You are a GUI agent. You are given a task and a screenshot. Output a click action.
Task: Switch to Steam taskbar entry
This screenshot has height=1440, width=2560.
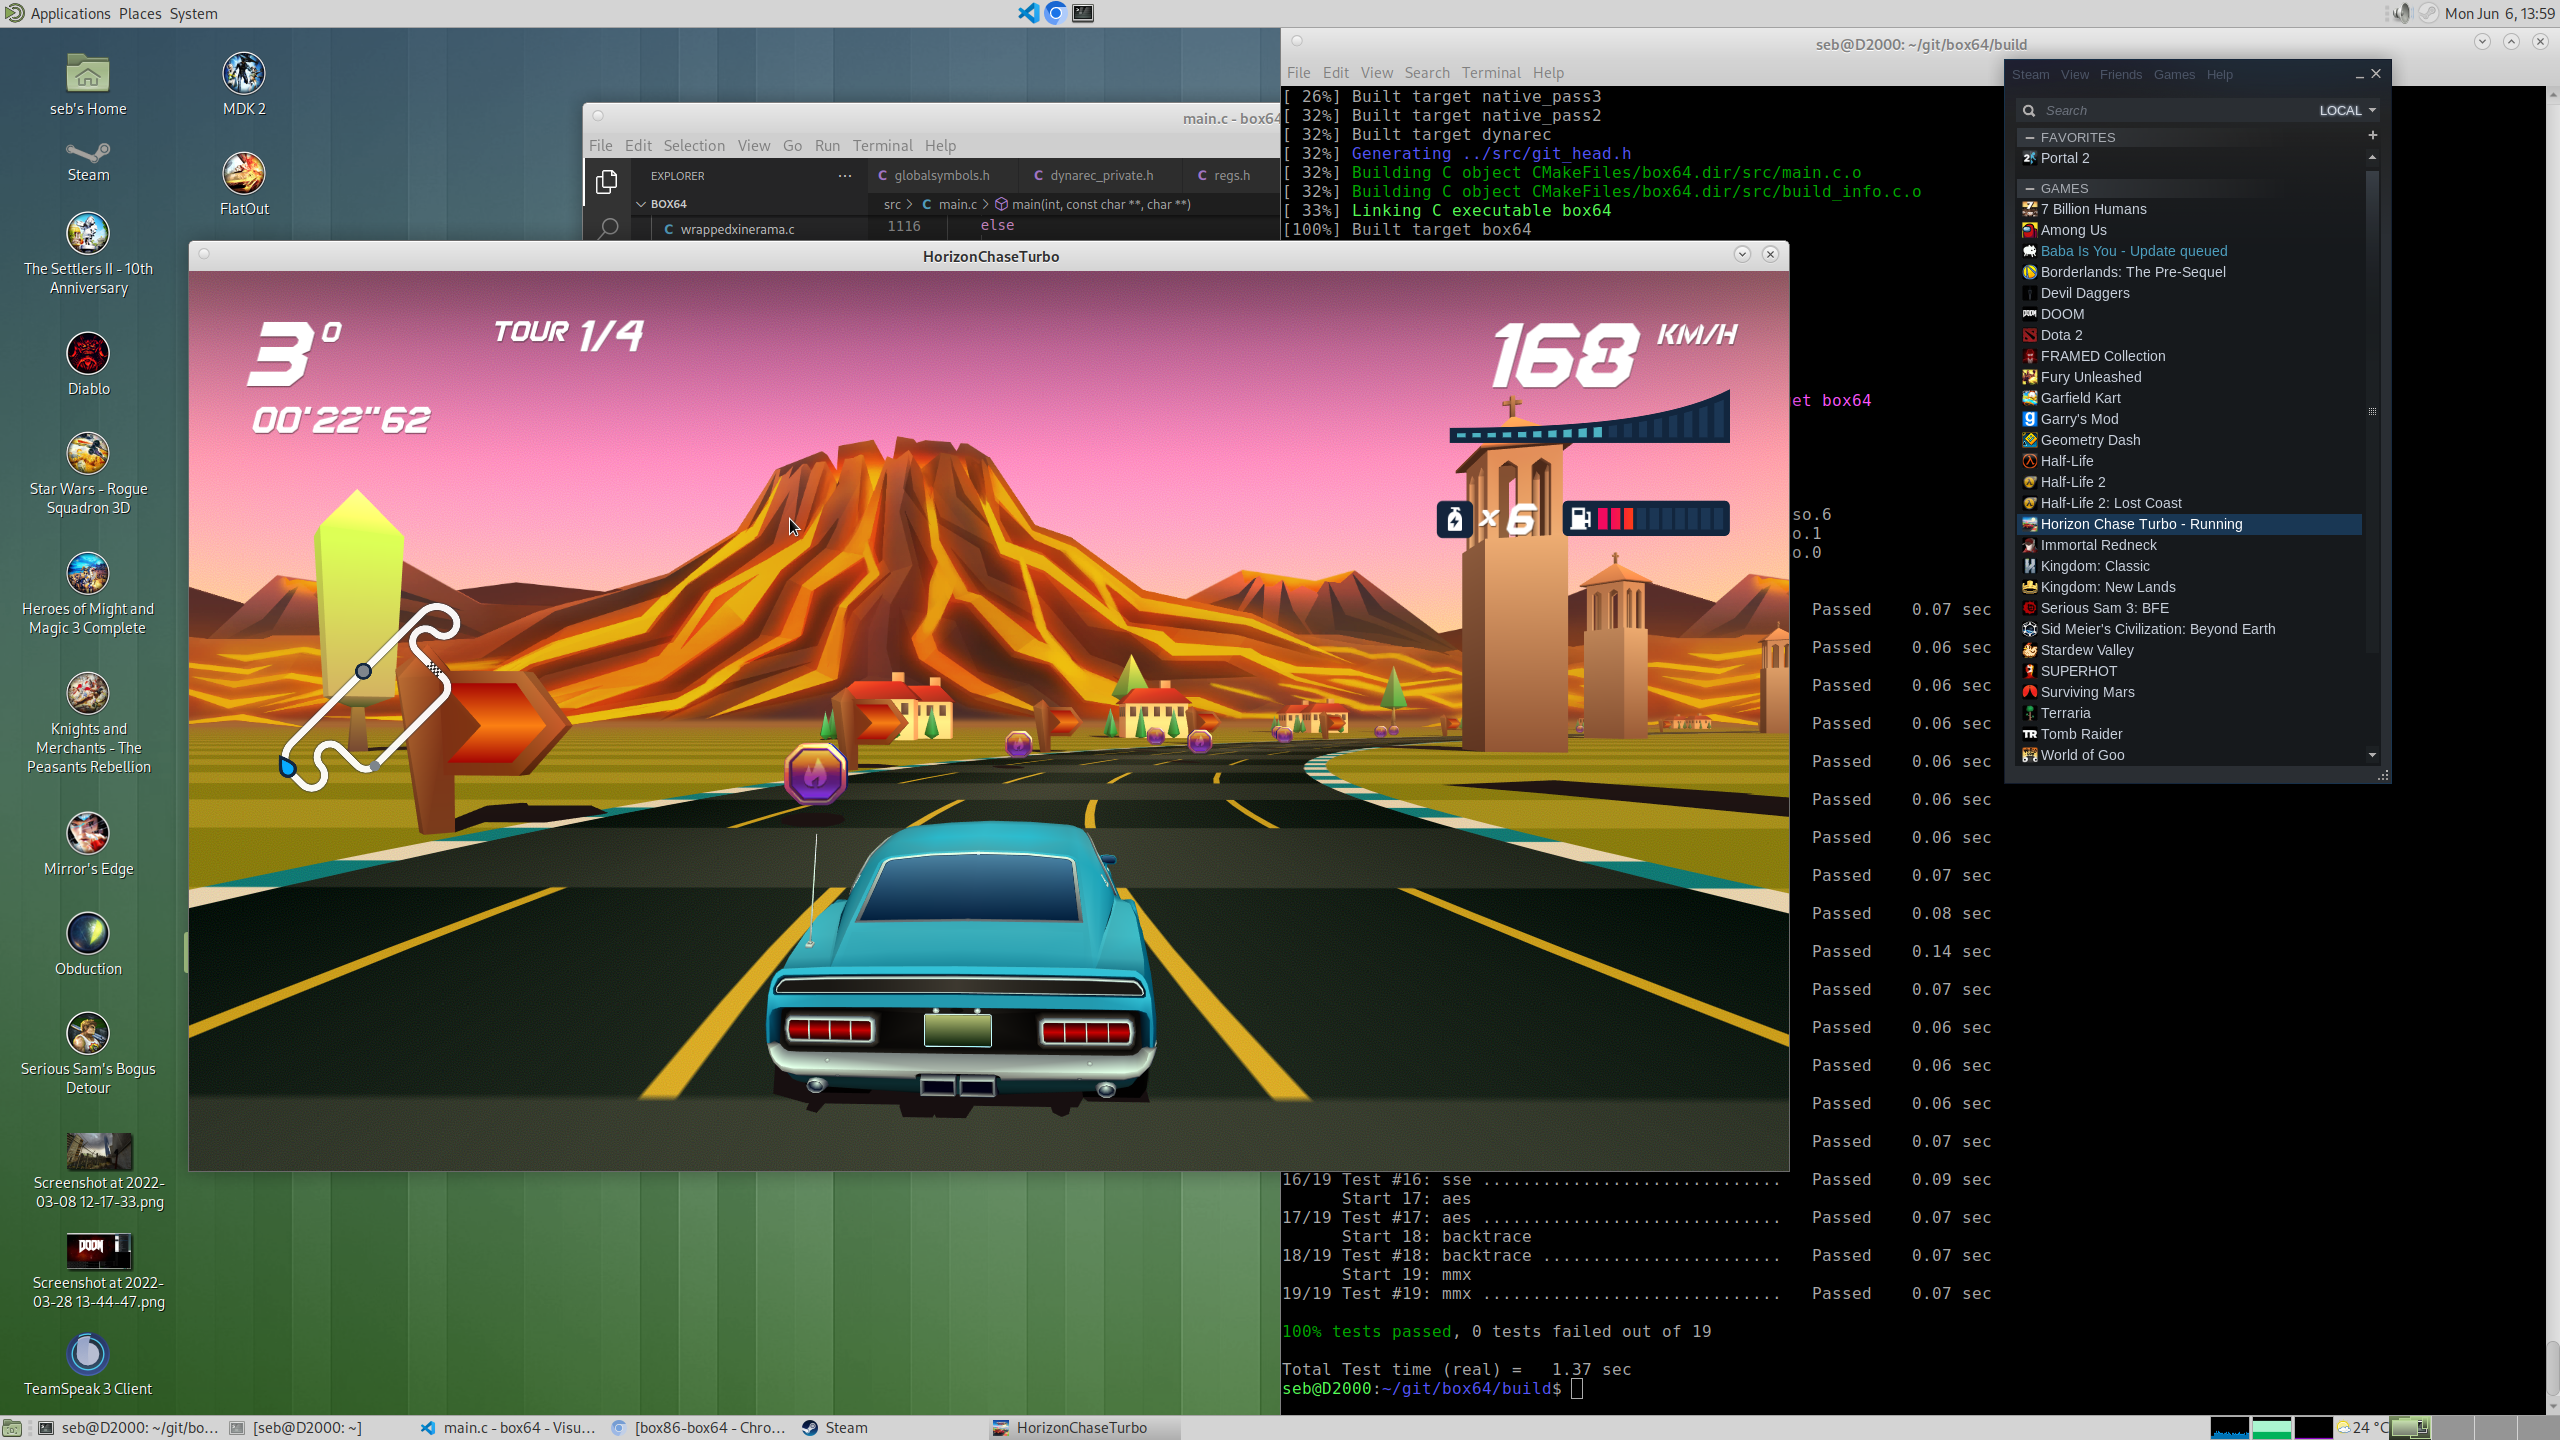coord(890,1428)
